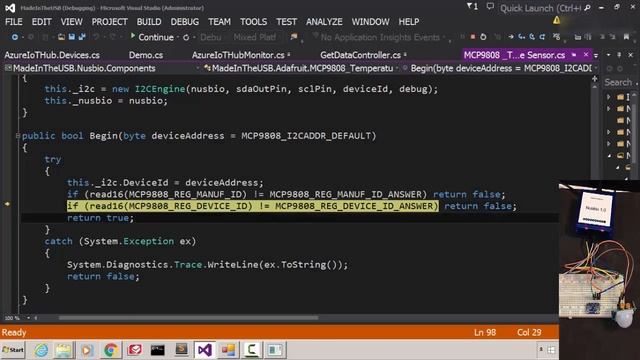Switch to the Demo.cs tab
The image size is (640, 360).
point(146,55)
